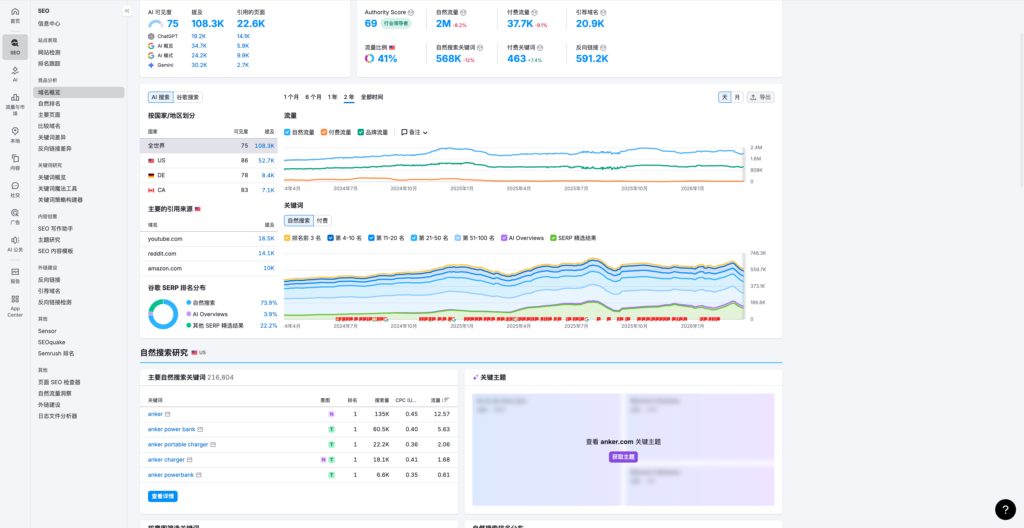Image resolution: width=1024 pixels, height=528 pixels.
Task: Toggle the 第 51-100 名 checkbox
Action: coord(457,238)
